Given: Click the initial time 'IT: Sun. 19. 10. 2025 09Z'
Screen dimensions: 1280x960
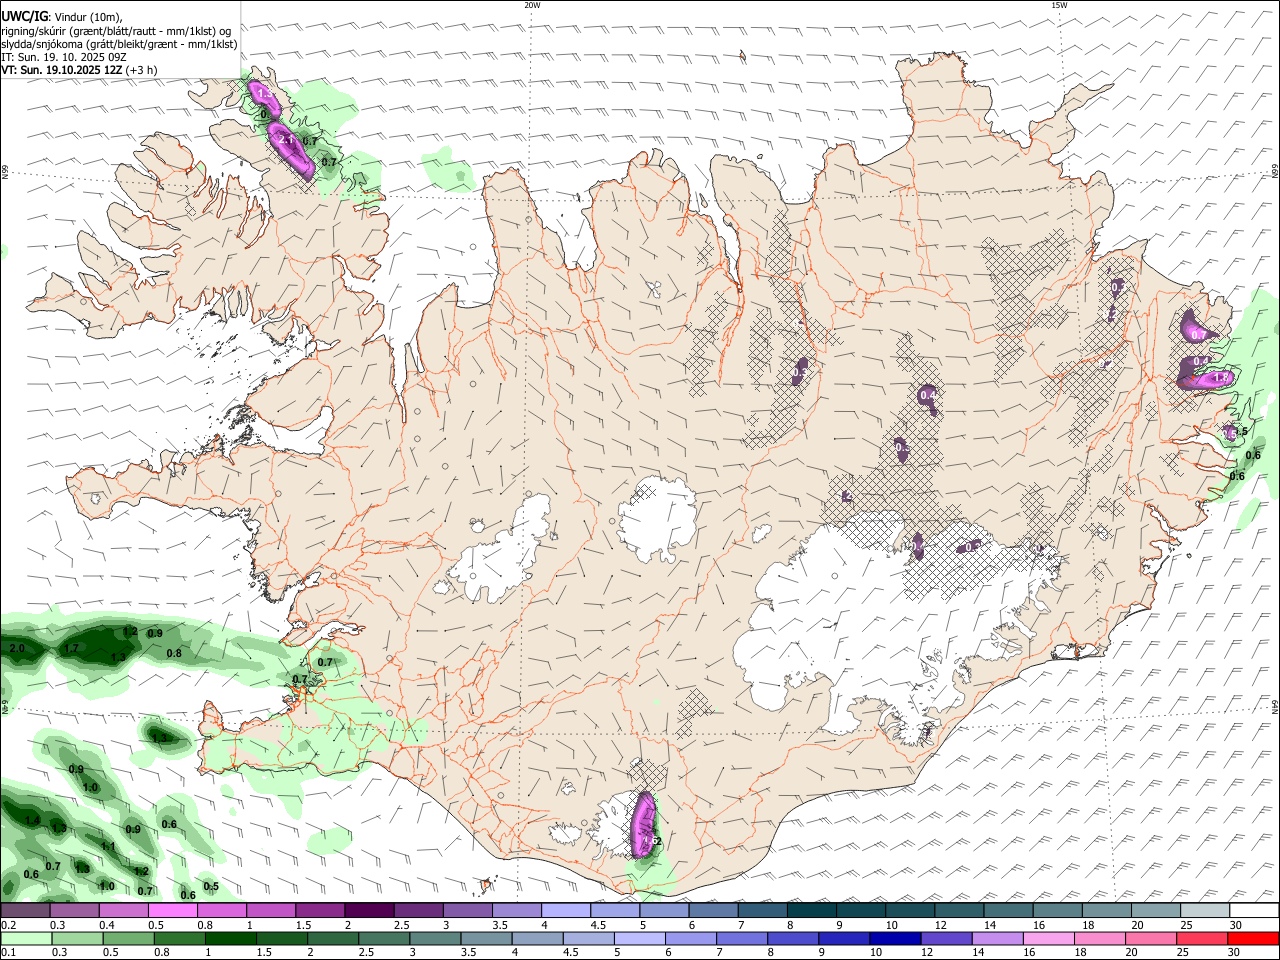Looking at the screenshot, I should [x=64, y=57].
